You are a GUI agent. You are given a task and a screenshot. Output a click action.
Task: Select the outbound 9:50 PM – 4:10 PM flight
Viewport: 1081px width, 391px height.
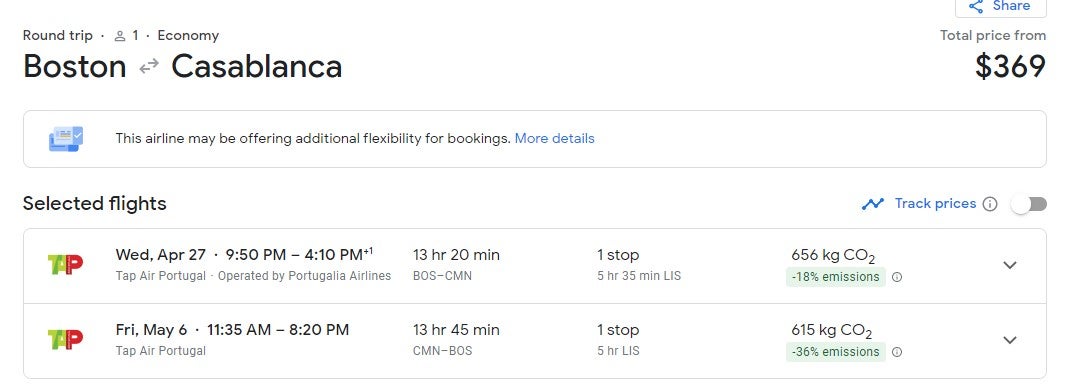(535, 266)
